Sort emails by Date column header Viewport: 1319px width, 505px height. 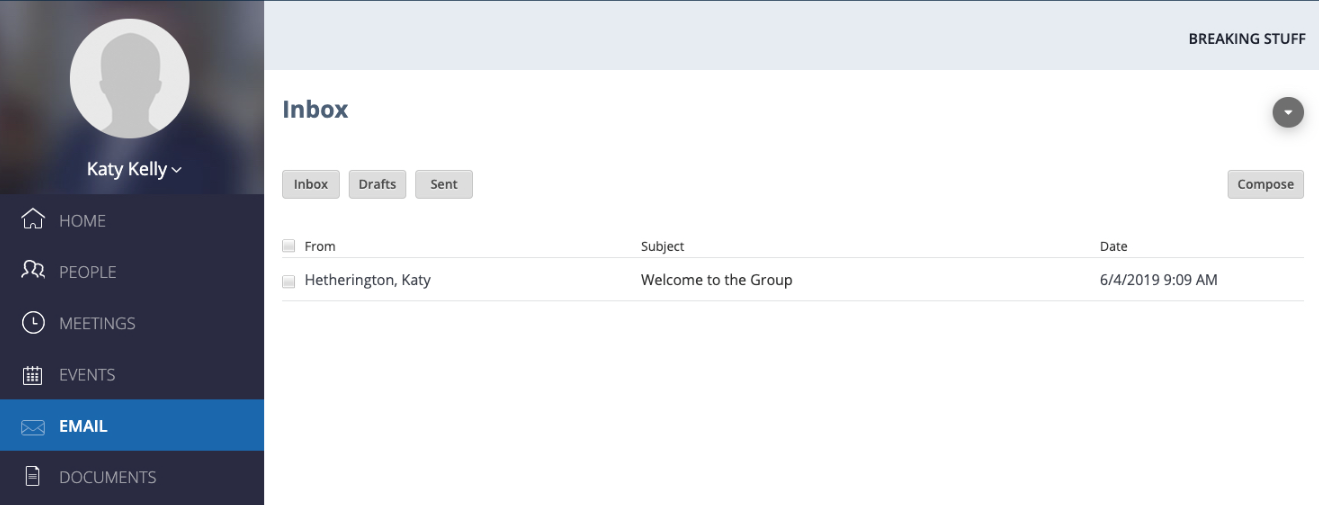coord(1113,246)
